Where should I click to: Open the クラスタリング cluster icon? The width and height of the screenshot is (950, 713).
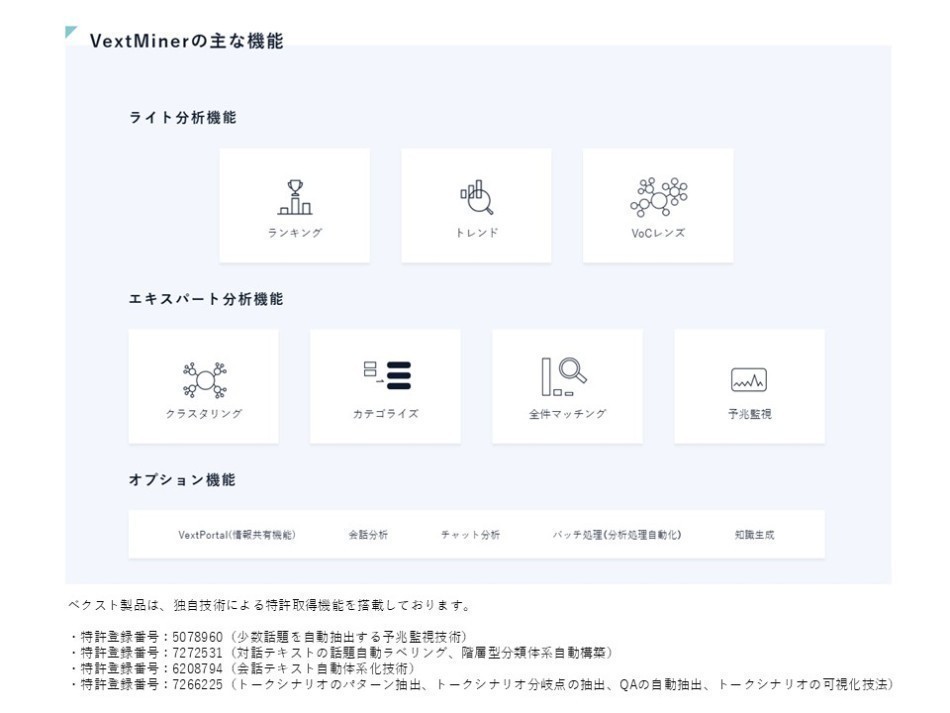204,379
